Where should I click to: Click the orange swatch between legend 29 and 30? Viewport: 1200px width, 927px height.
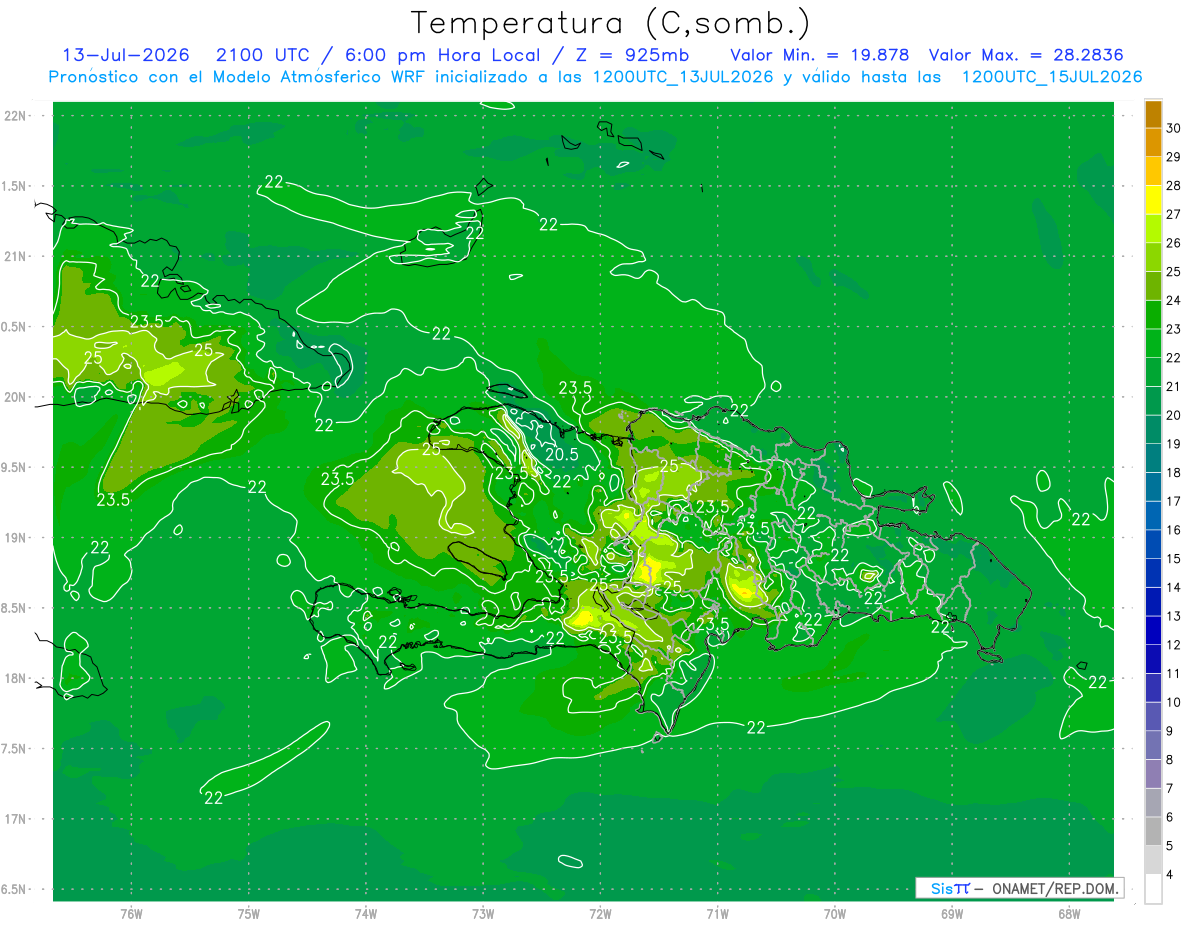point(1153,143)
